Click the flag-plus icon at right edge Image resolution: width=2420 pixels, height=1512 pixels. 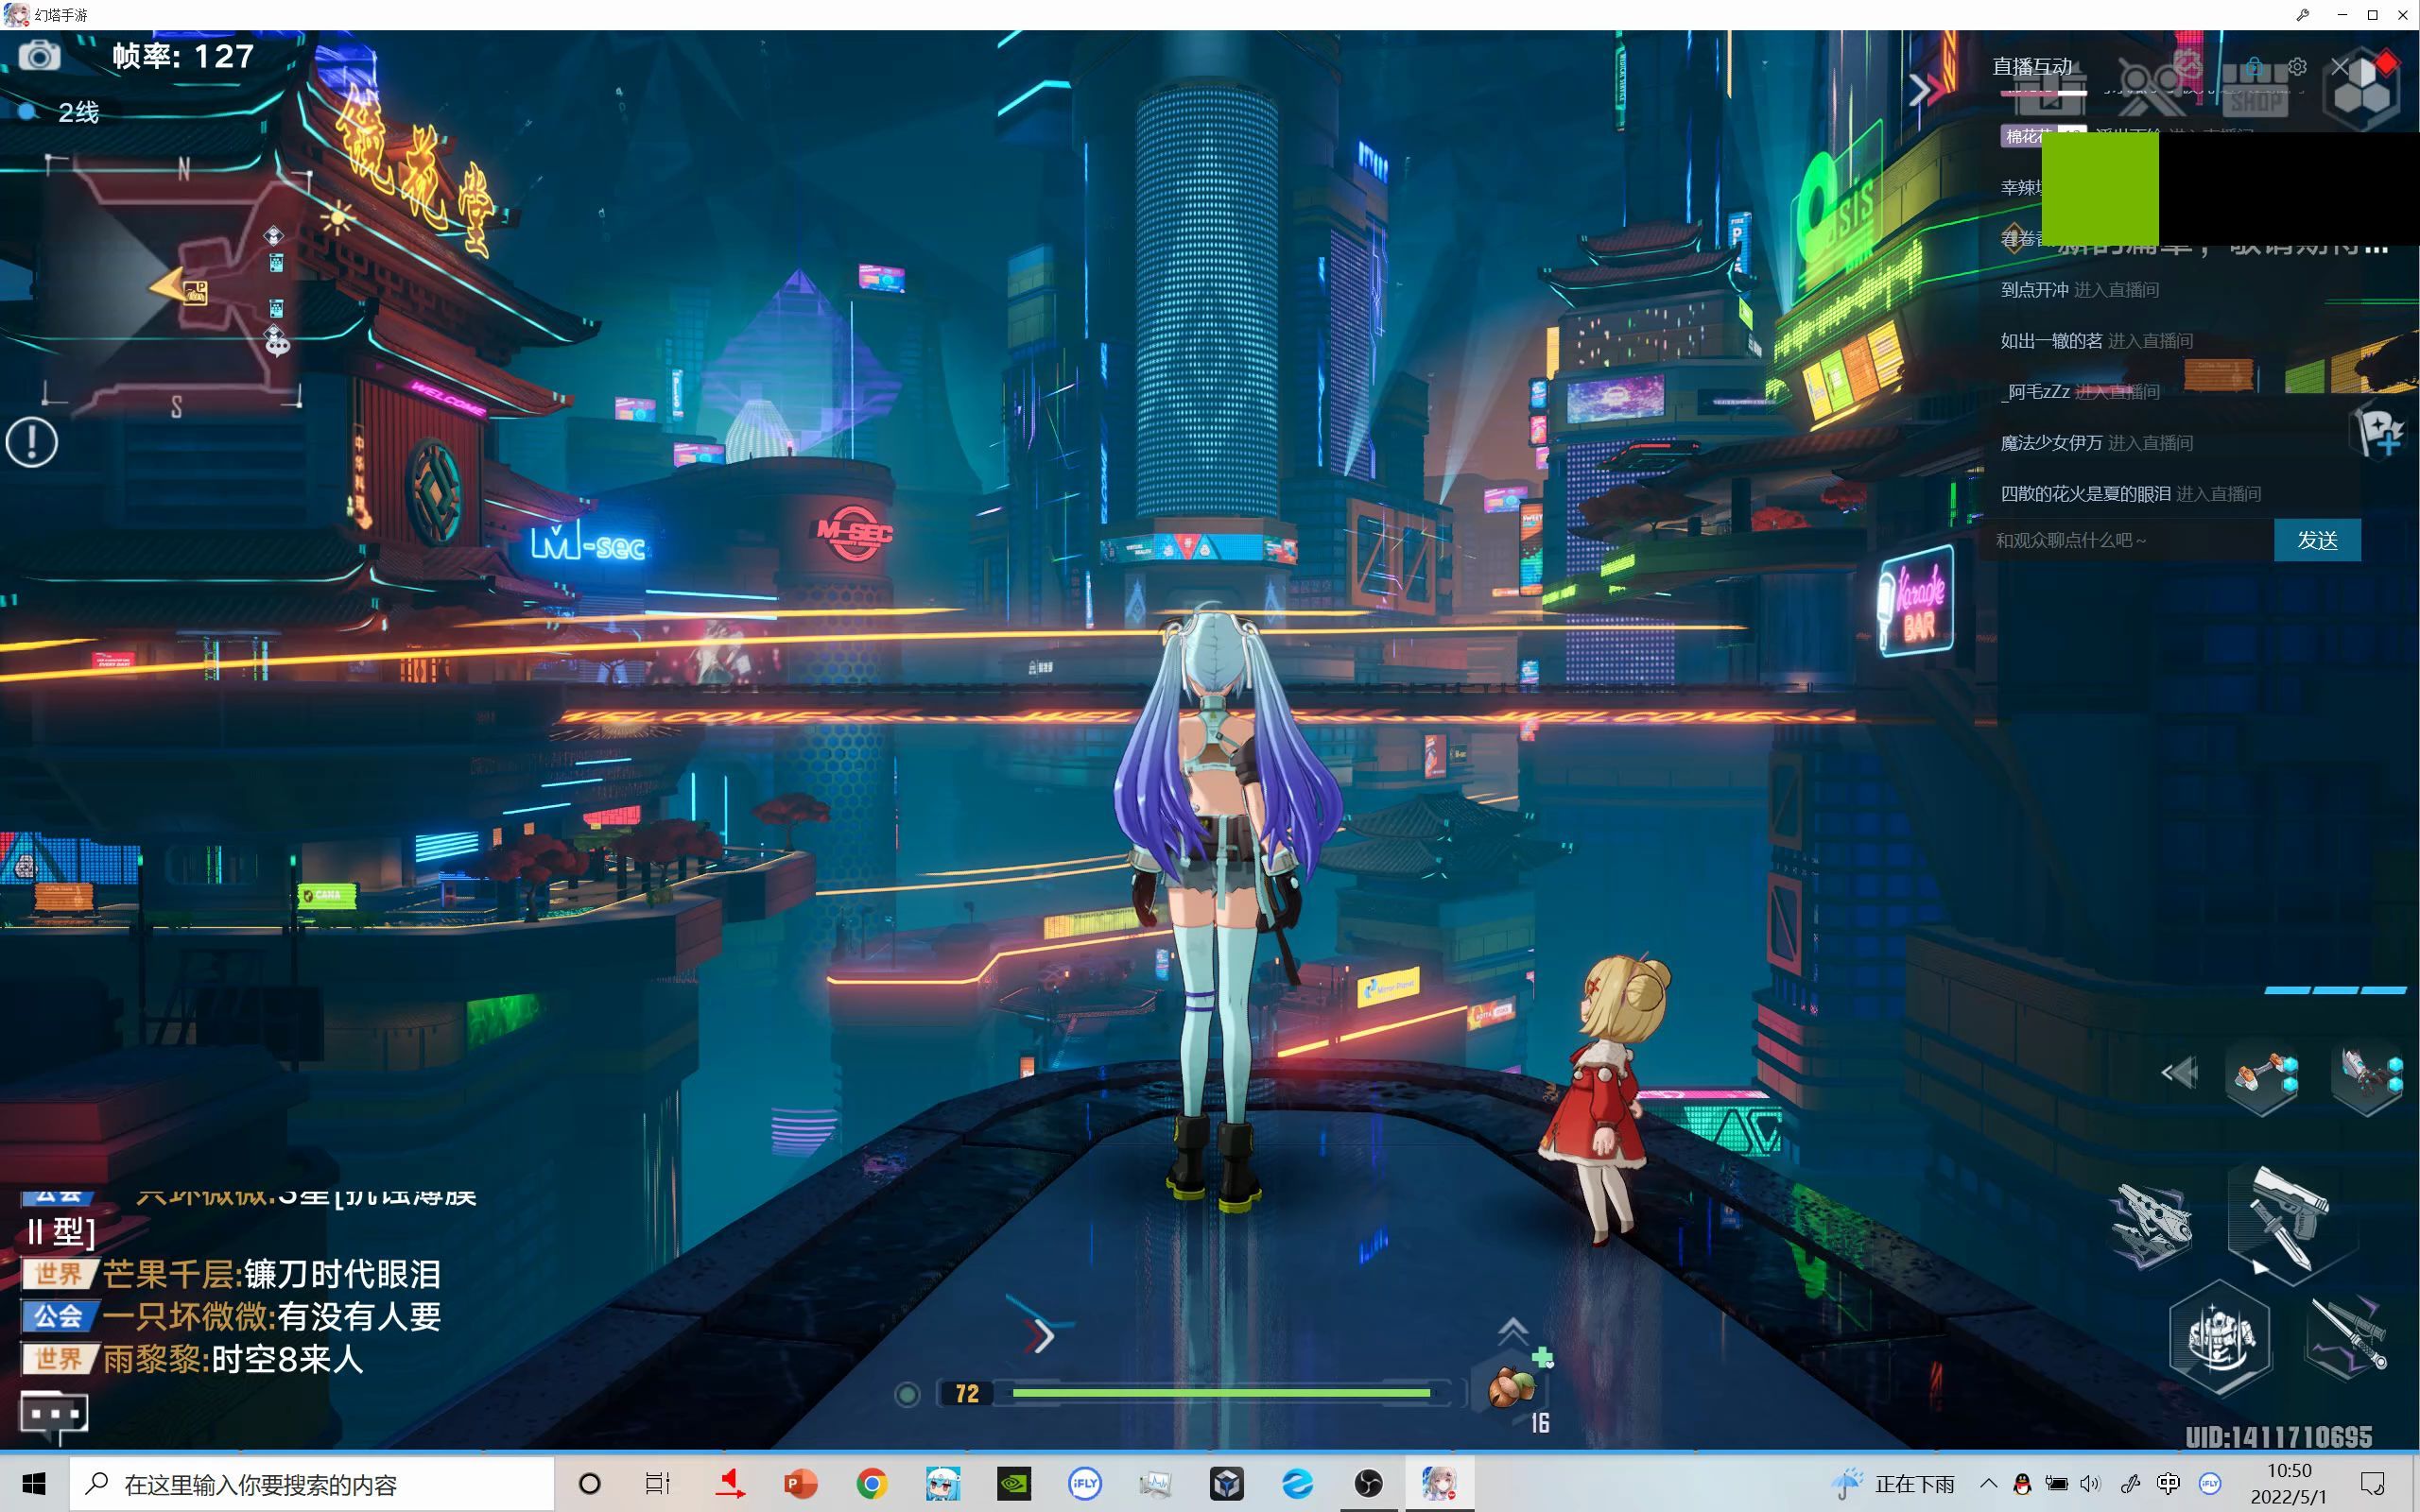[x=2380, y=432]
